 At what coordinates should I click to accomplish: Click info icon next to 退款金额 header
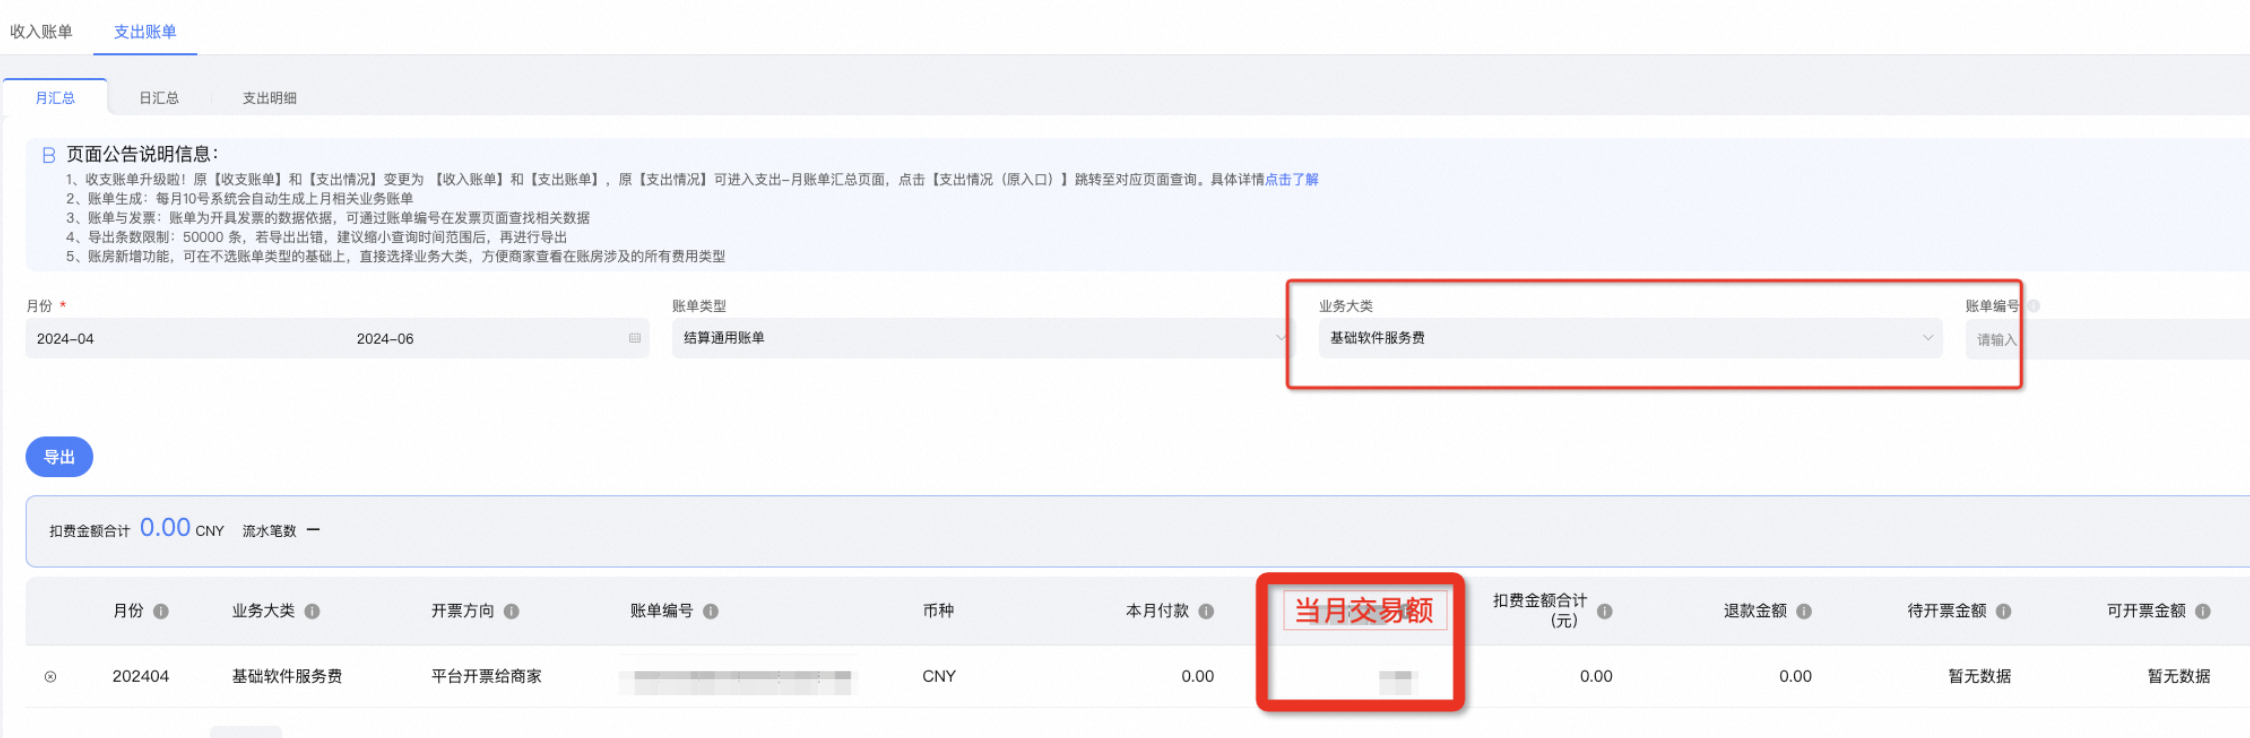tap(1804, 611)
